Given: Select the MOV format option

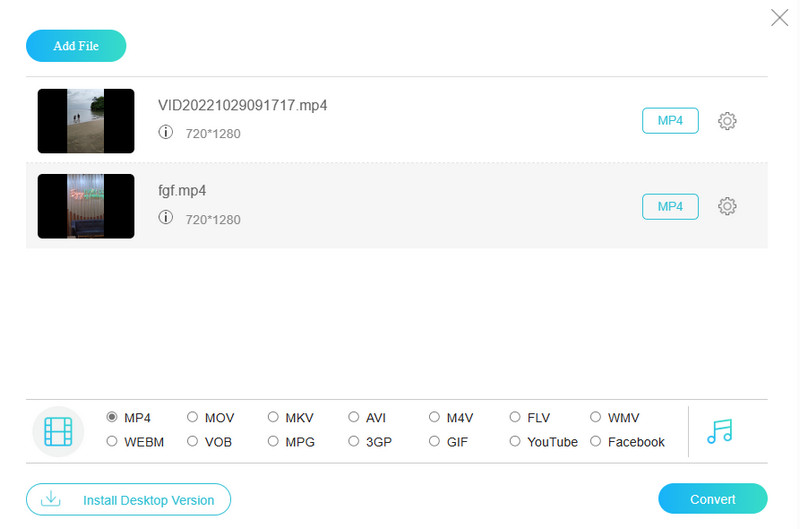Looking at the screenshot, I should pos(193,417).
